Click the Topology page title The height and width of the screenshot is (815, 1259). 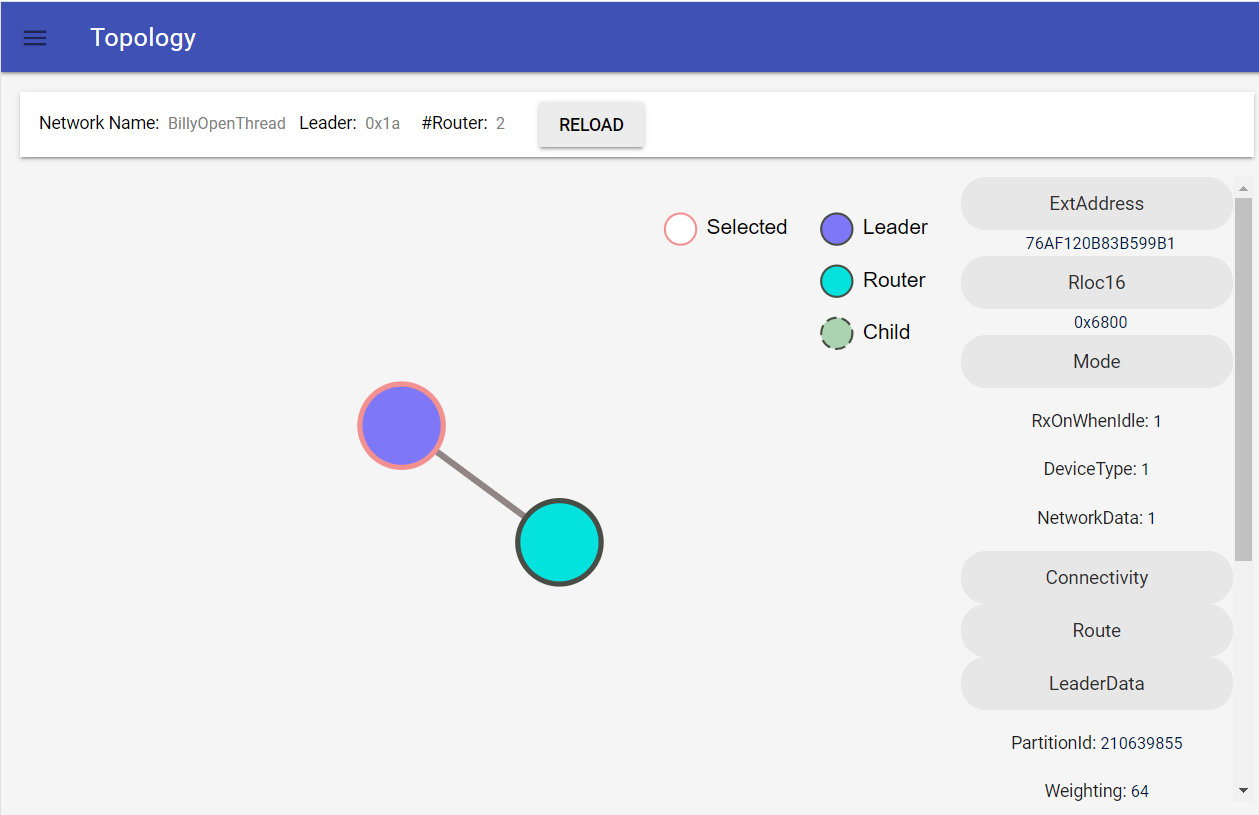pyautogui.click(x=143, y=38)
